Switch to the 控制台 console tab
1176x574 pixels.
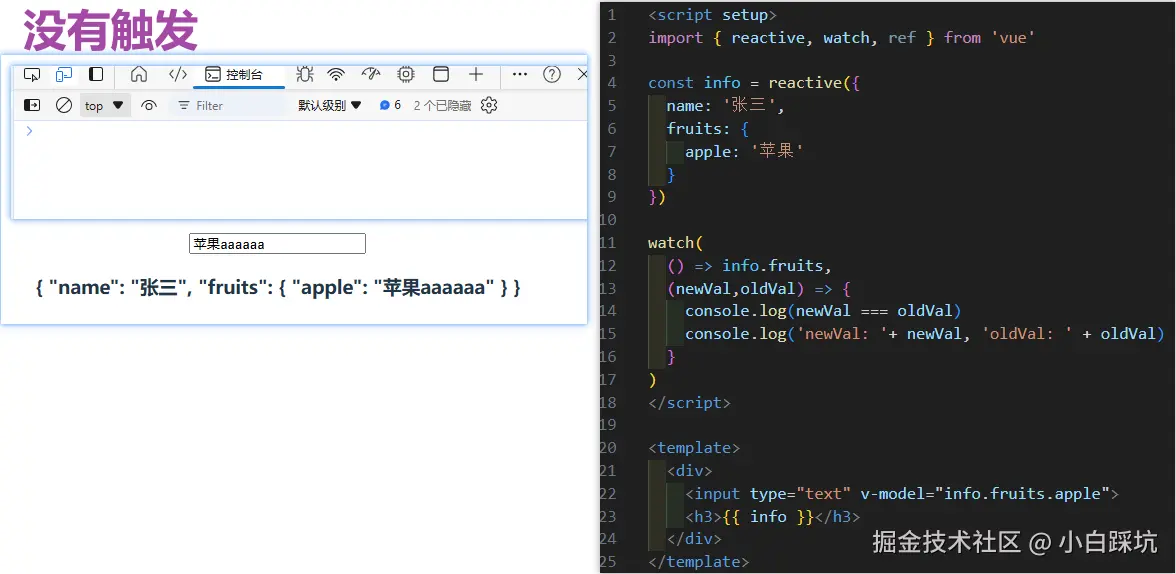[x=236, y=74]
